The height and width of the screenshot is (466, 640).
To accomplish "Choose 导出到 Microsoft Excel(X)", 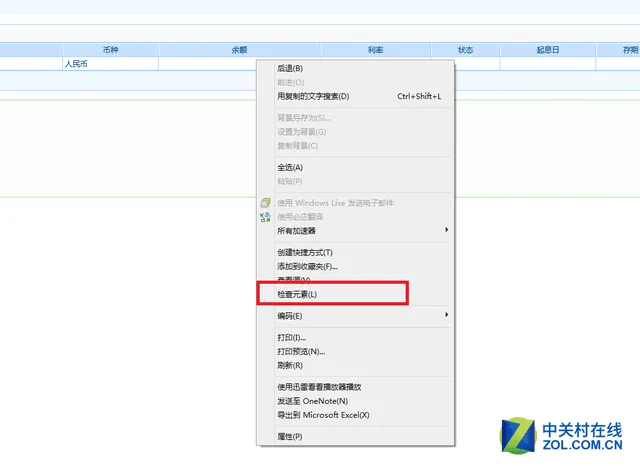I will 355,415.
